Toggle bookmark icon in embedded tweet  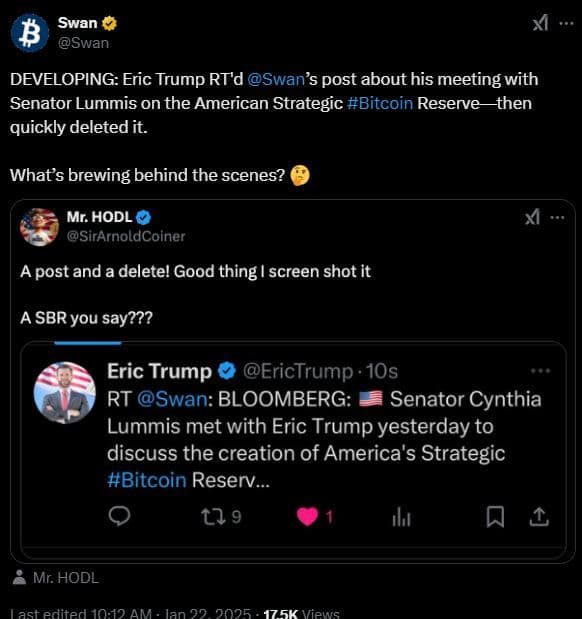(x=495, y=517)
